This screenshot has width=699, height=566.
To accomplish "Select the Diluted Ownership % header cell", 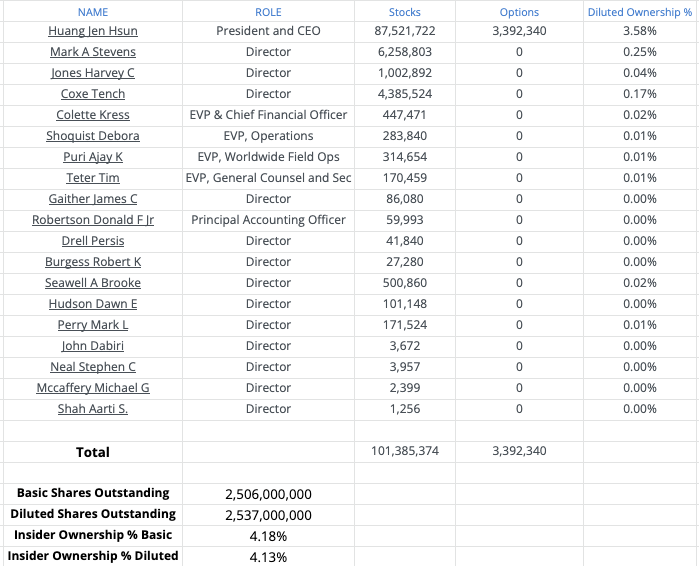I will tap(640, 12).
